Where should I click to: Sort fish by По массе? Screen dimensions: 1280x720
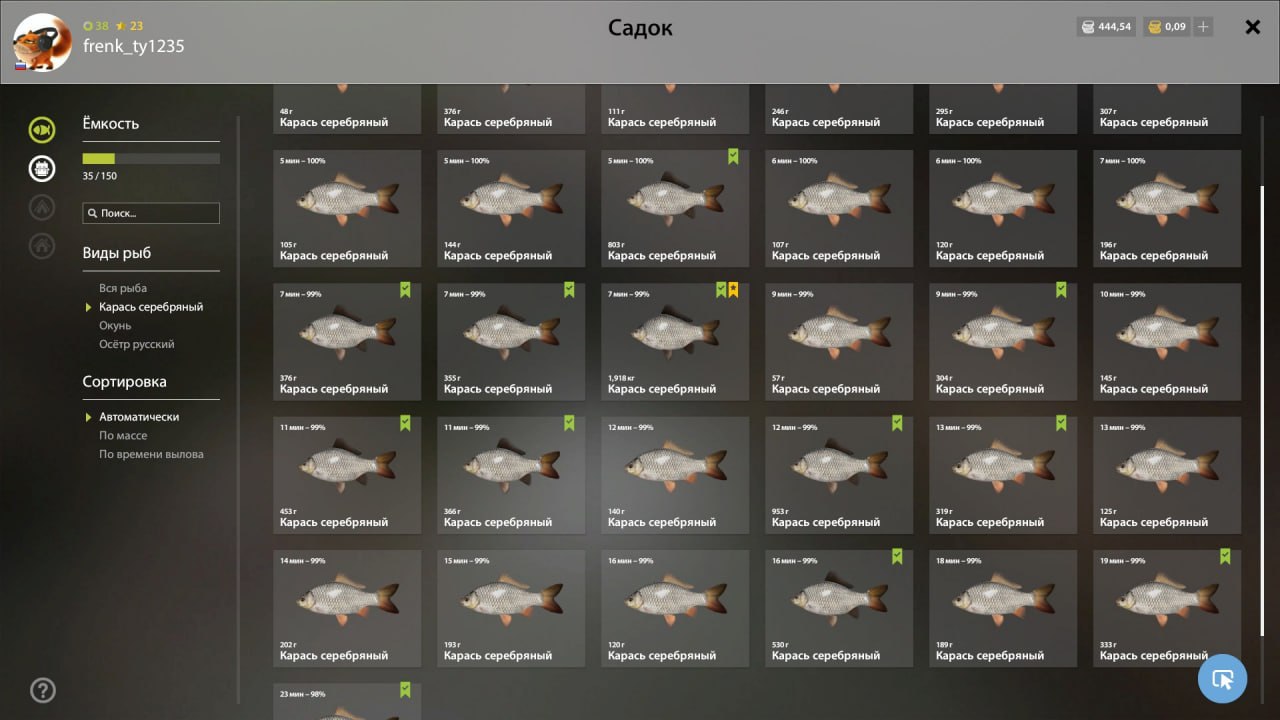pyautogui.click(x=123, y=436)
